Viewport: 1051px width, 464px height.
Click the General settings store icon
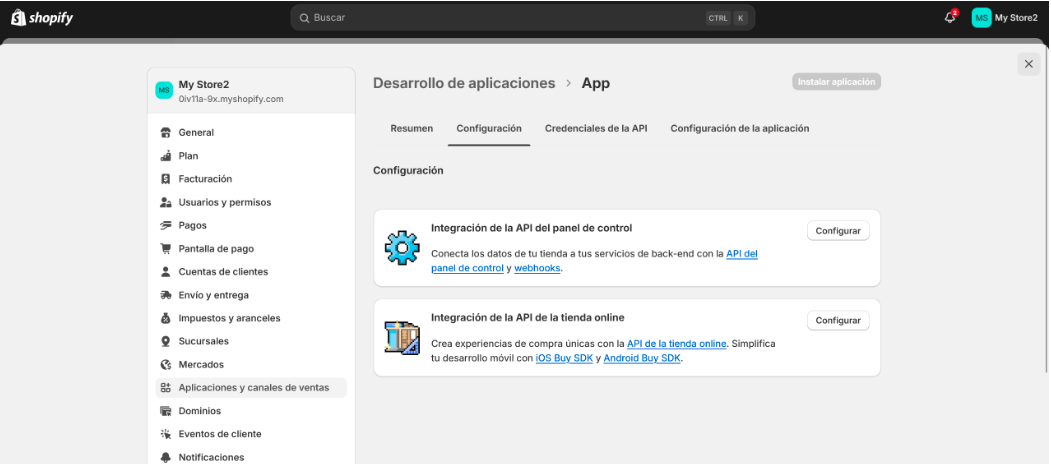166,132
